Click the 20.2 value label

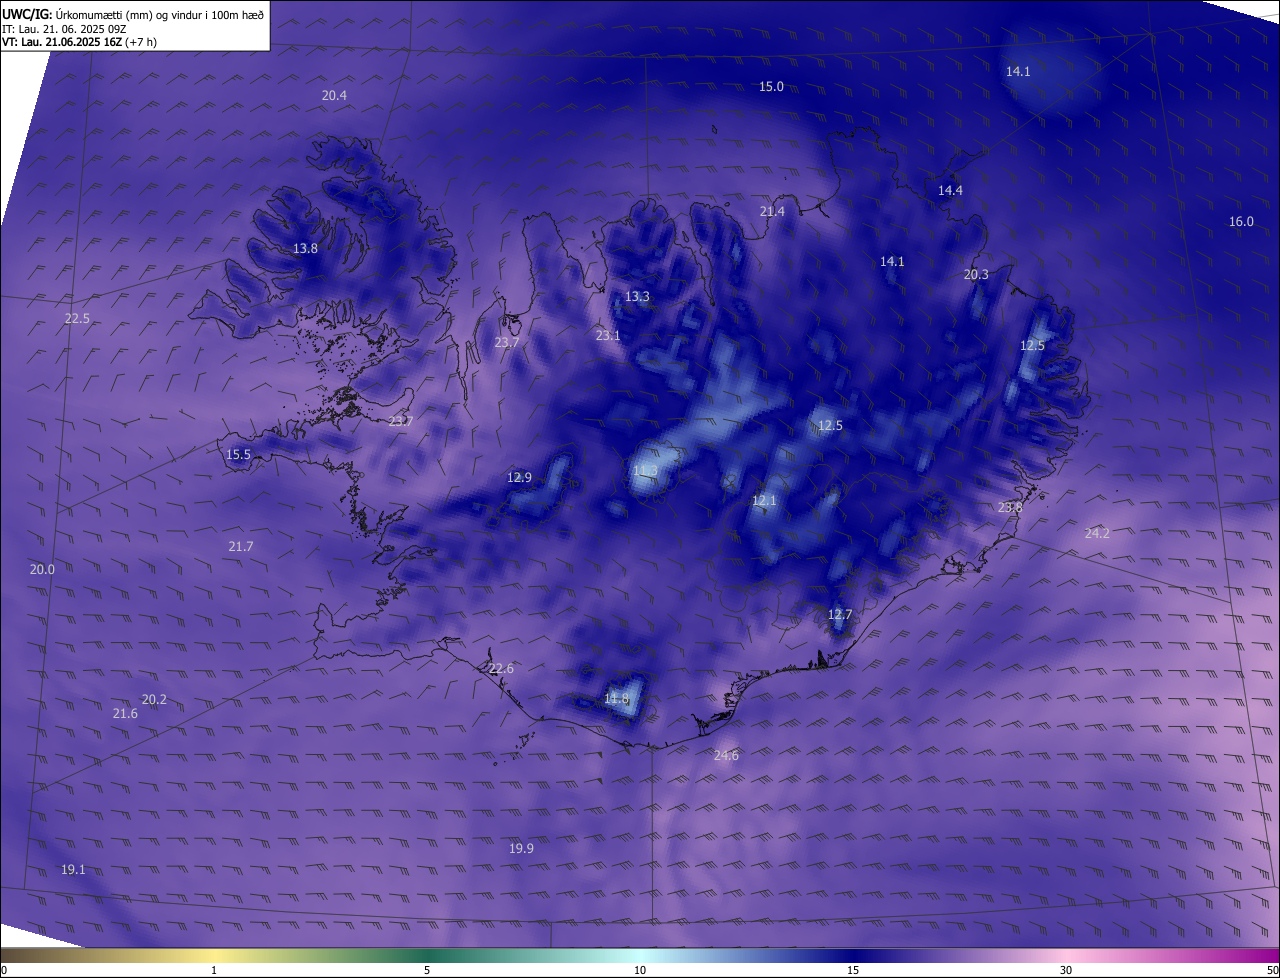[154, 700]
